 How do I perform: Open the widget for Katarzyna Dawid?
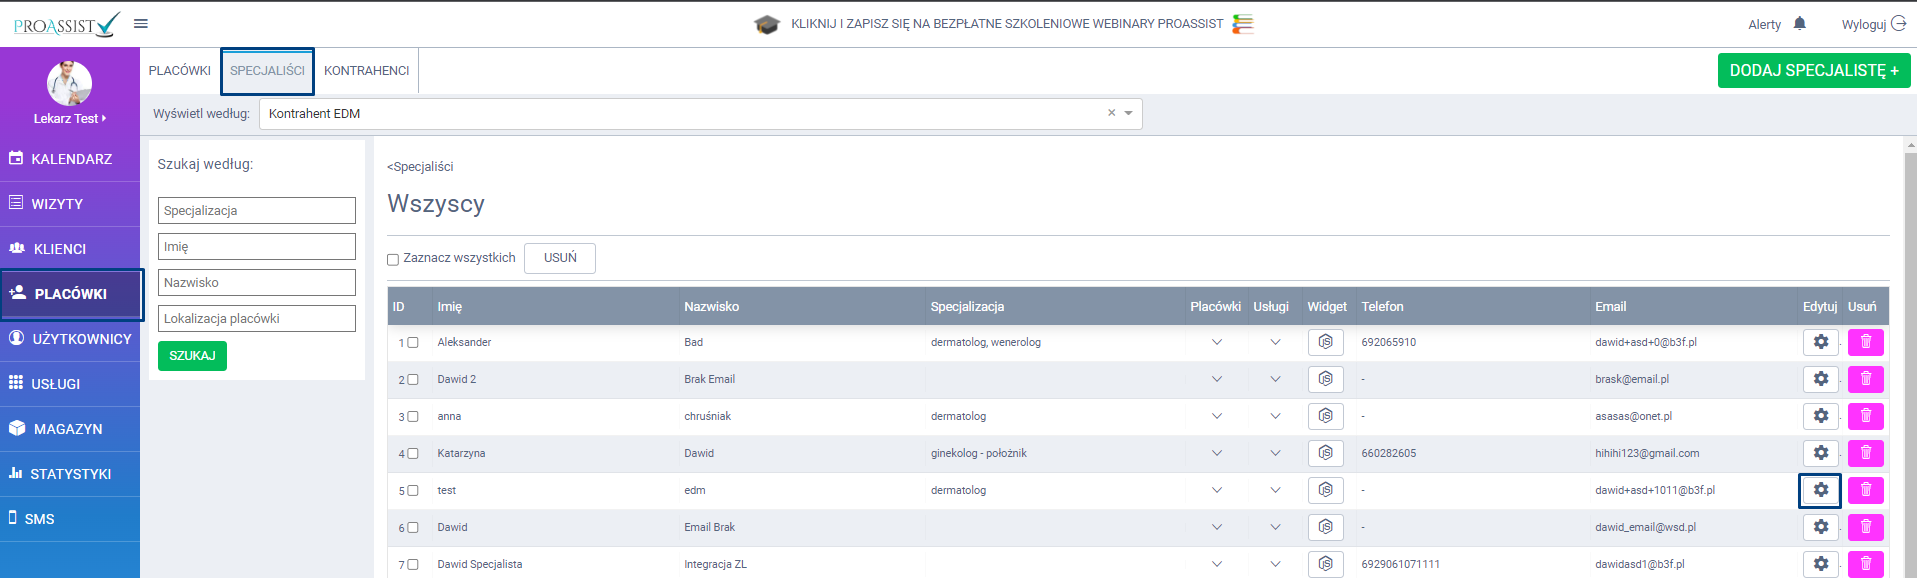pyautogui.click(x=1326, y=453)
